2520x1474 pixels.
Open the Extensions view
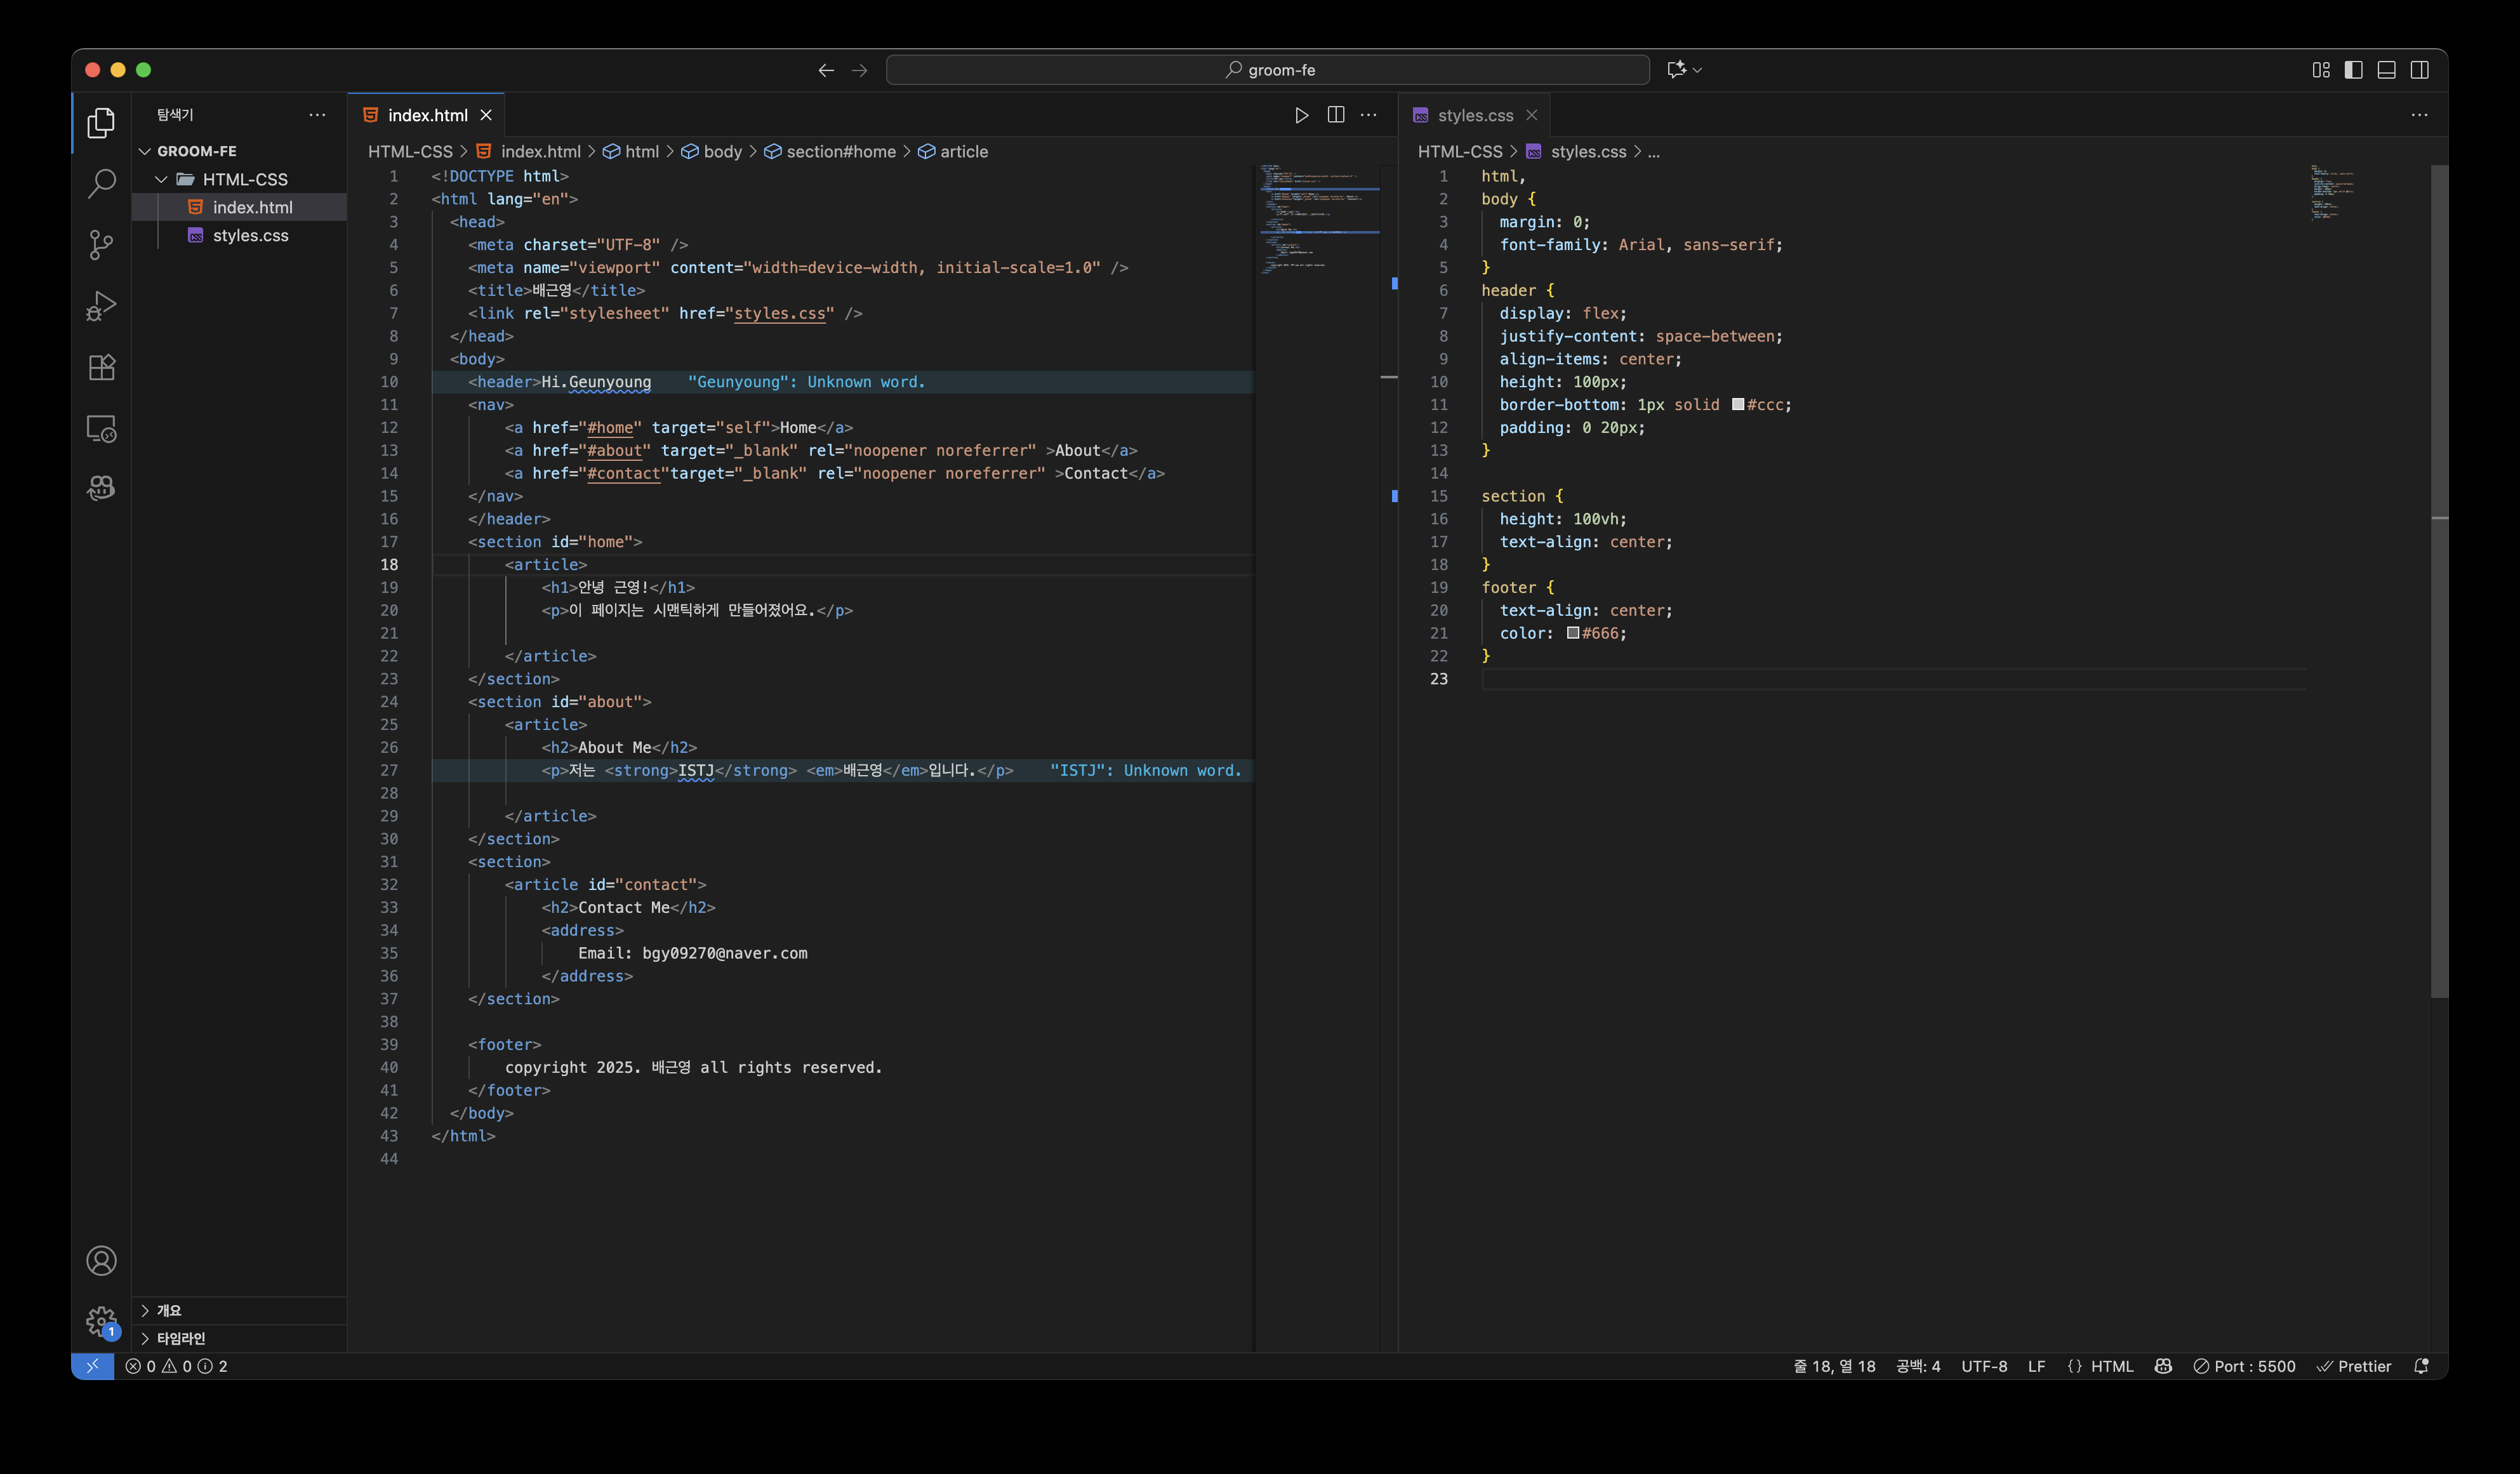point(101,367)
